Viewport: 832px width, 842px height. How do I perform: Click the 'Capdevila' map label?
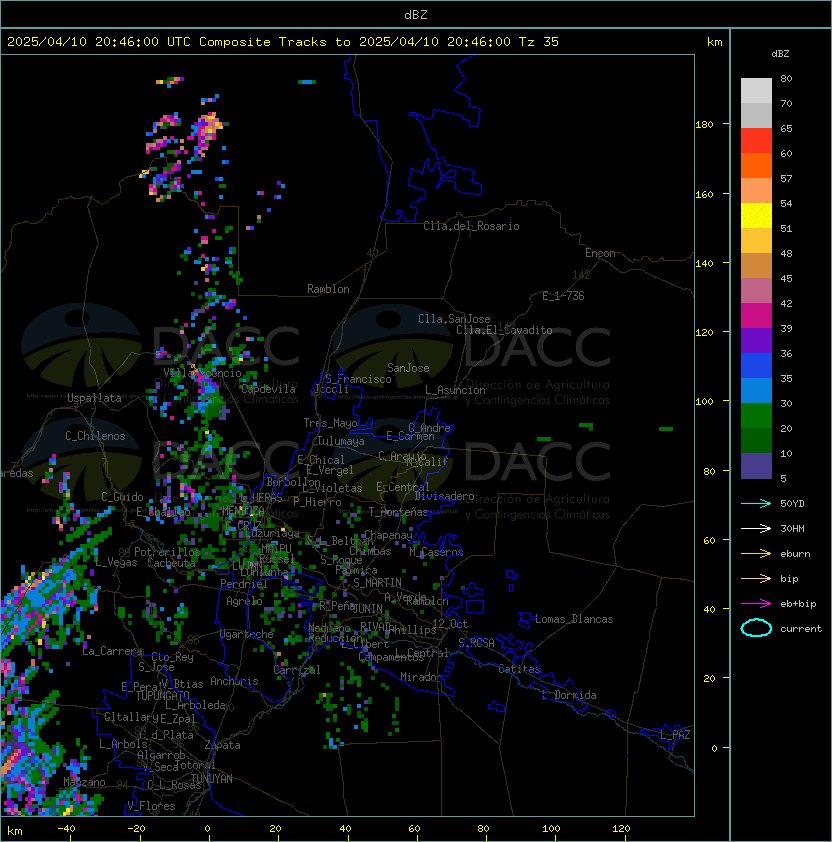(268, 389)
